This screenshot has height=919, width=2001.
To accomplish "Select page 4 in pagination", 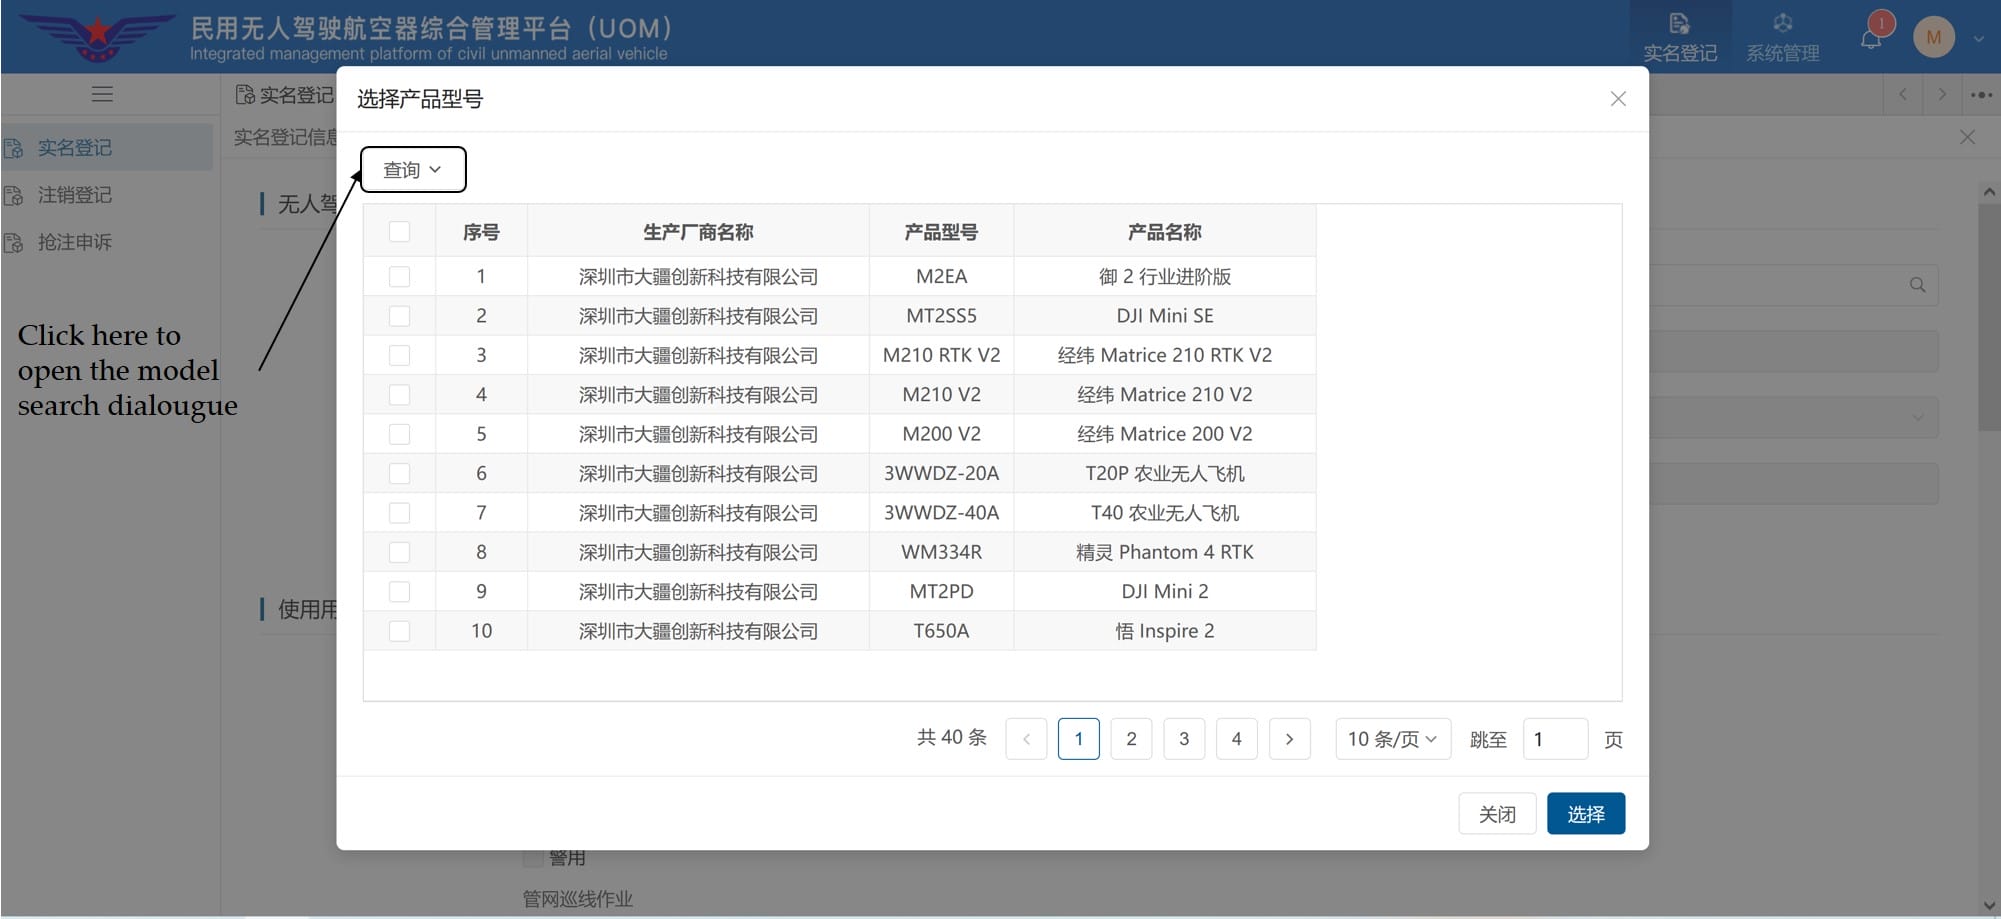I will [1237, 739].
